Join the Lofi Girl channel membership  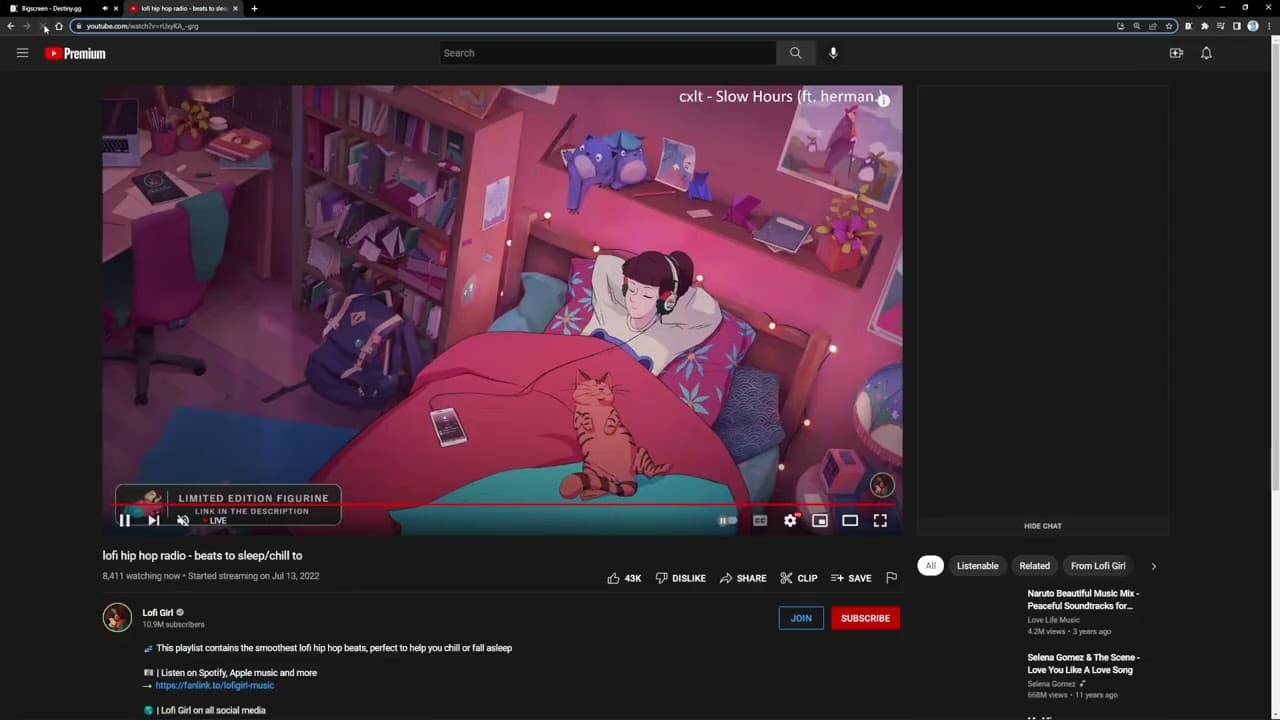click(801, 618)
